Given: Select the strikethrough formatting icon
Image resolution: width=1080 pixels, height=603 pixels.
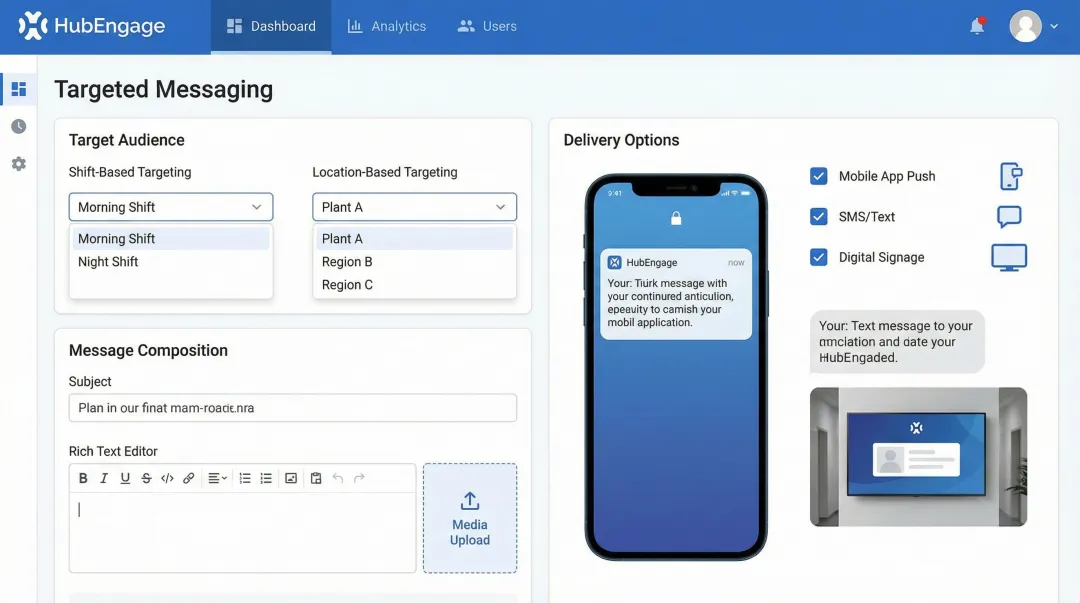Looking at the screenshot, I should point(146,478).
